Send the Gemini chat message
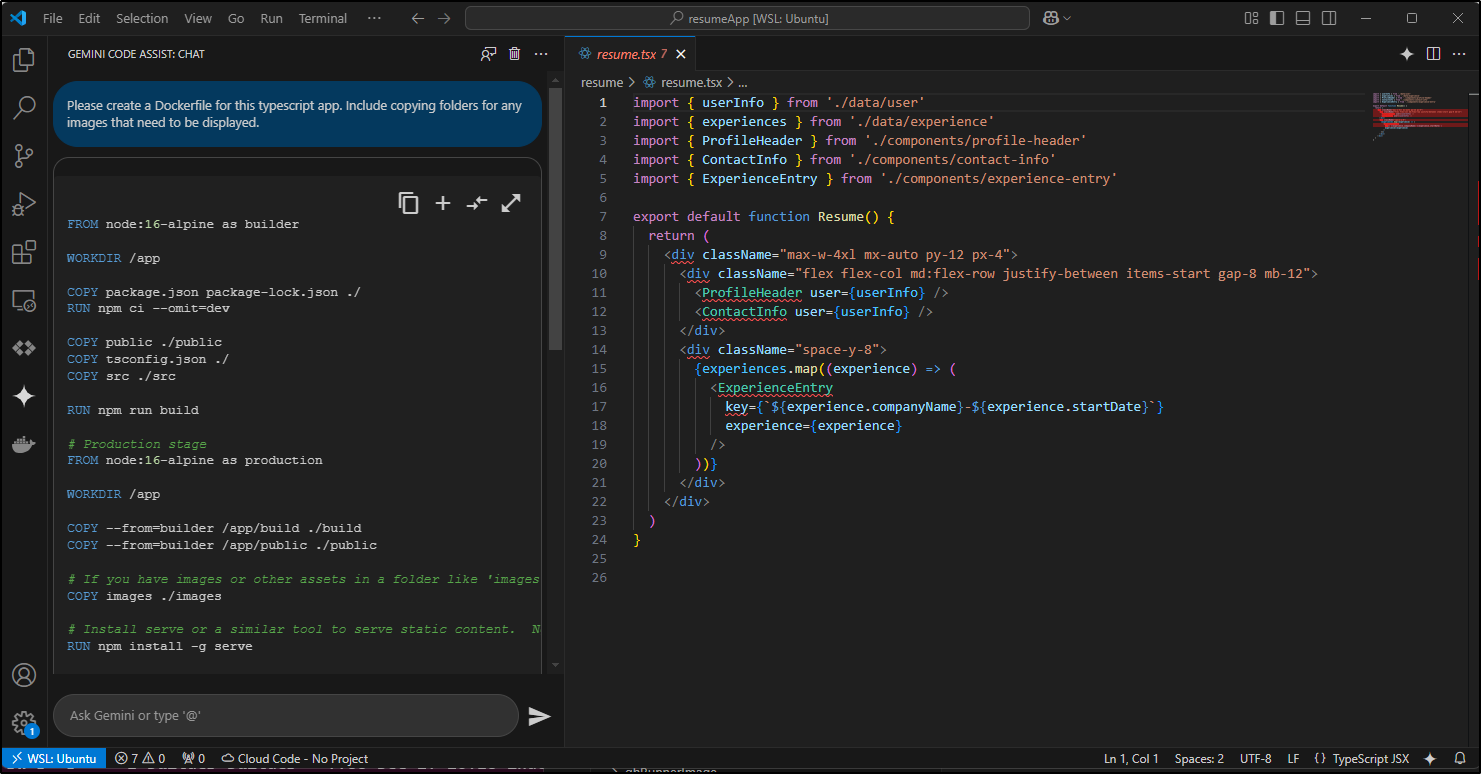Image resolution: width=1481 pixels, height=774 pixels. tap(539, 716)
